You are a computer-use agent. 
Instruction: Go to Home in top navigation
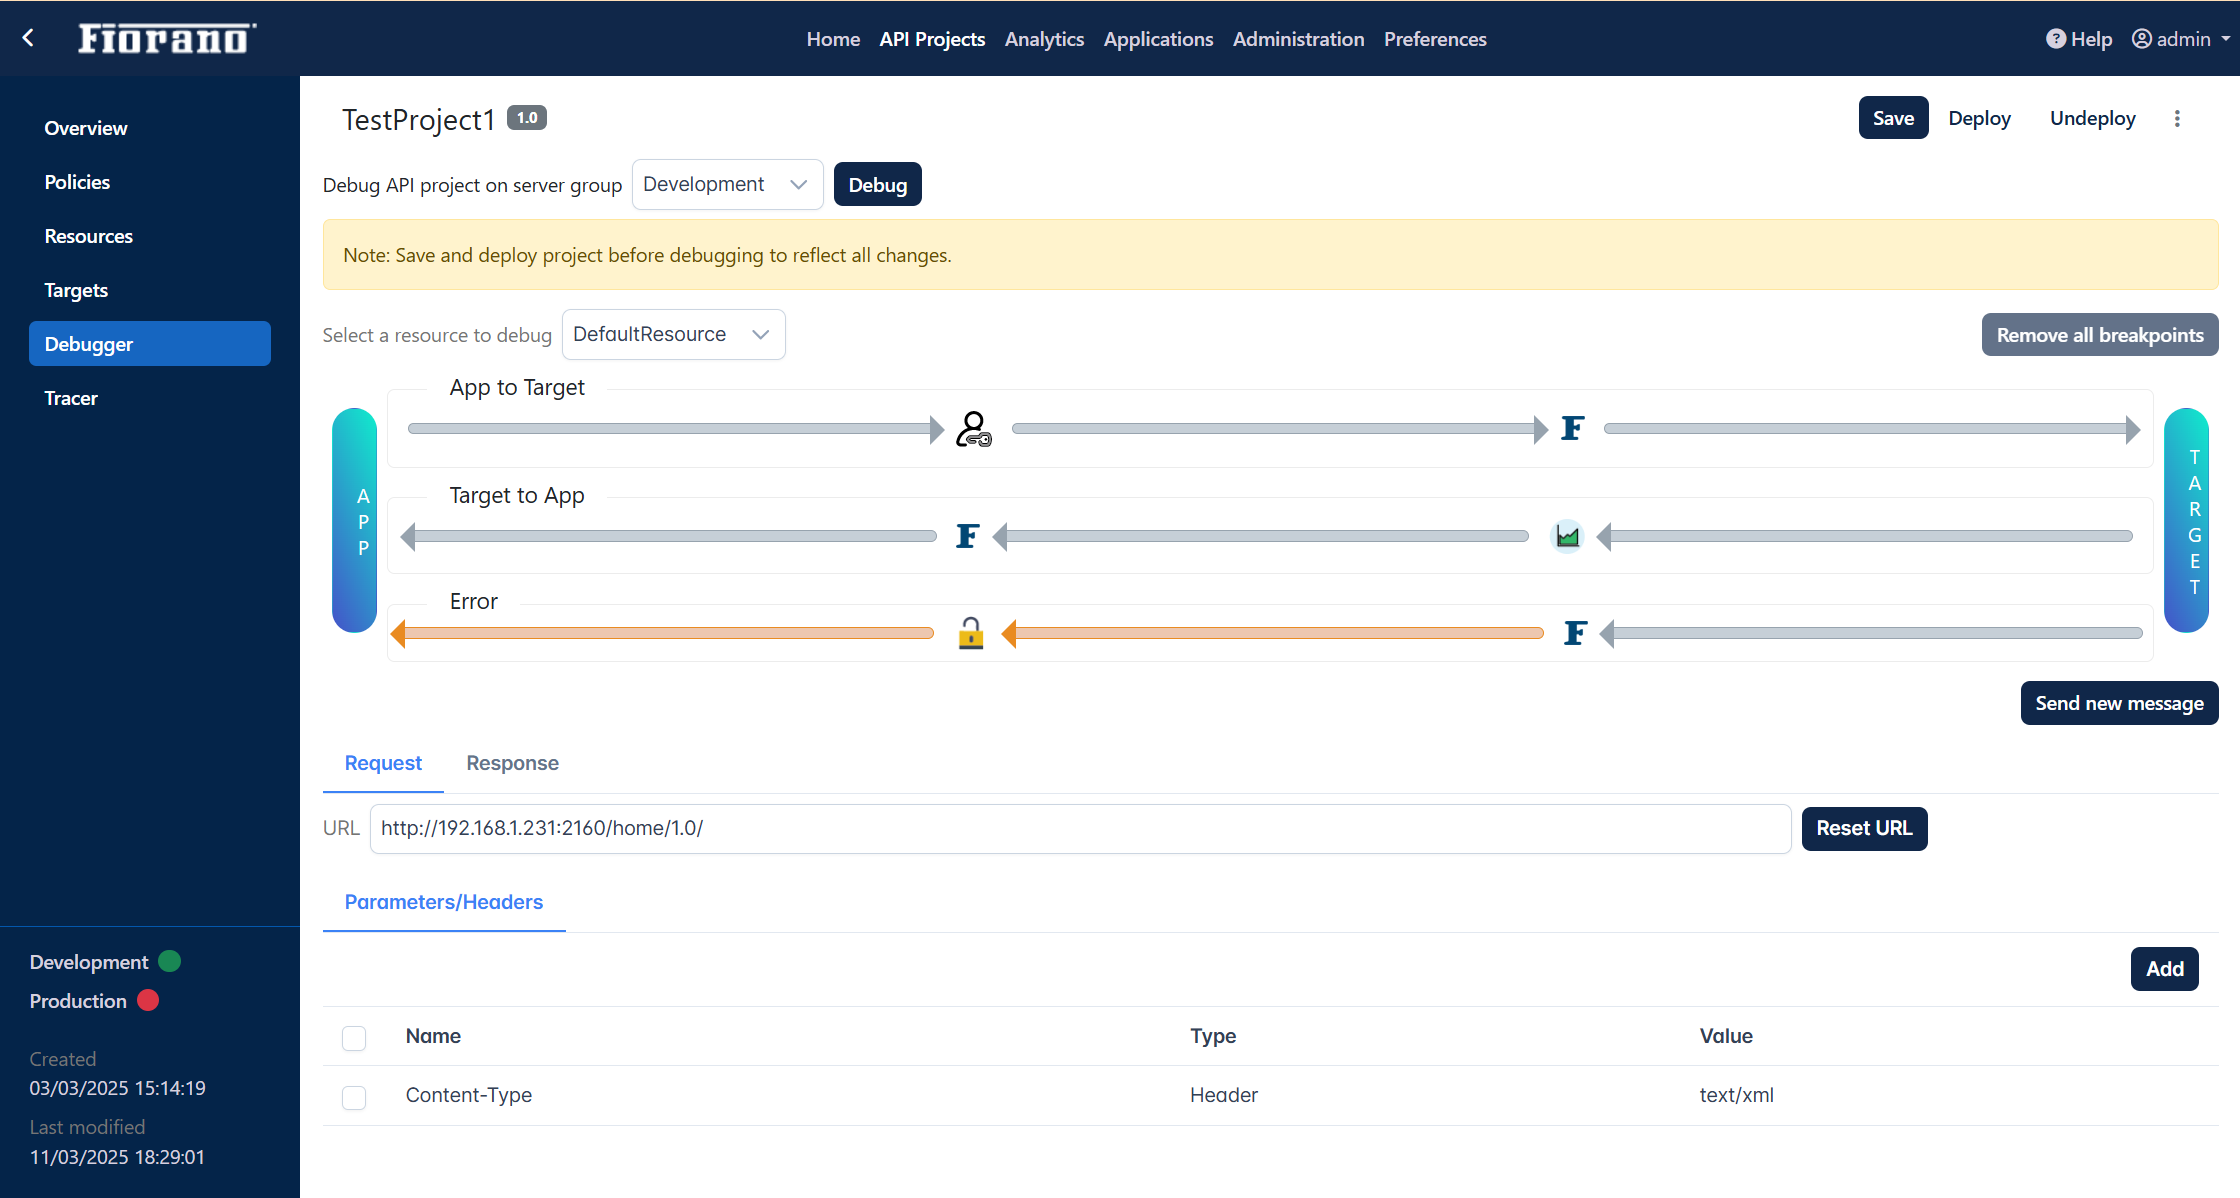833,39
